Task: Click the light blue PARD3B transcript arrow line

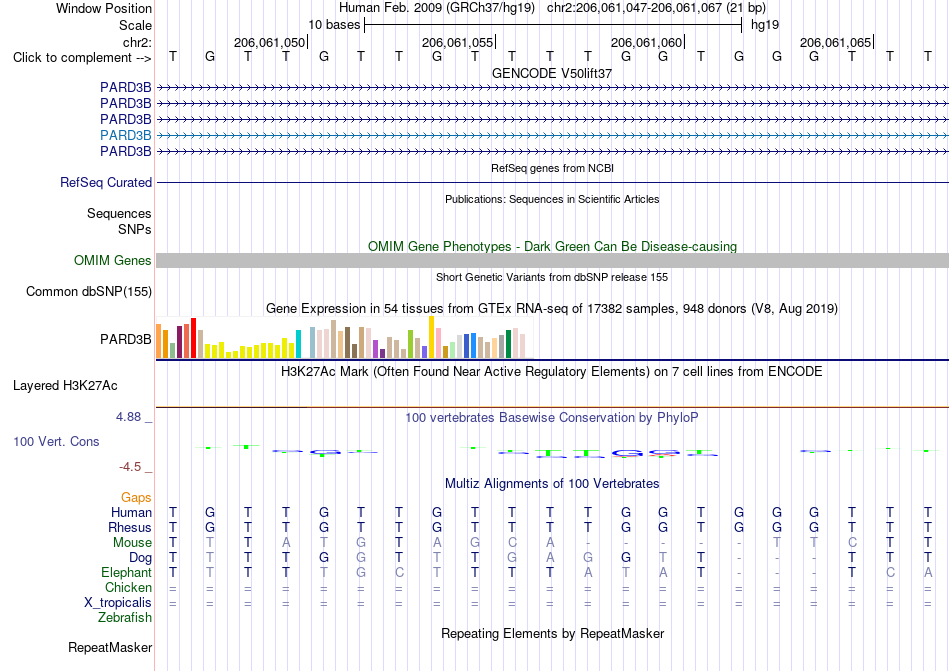Action: tap(553, 135)
